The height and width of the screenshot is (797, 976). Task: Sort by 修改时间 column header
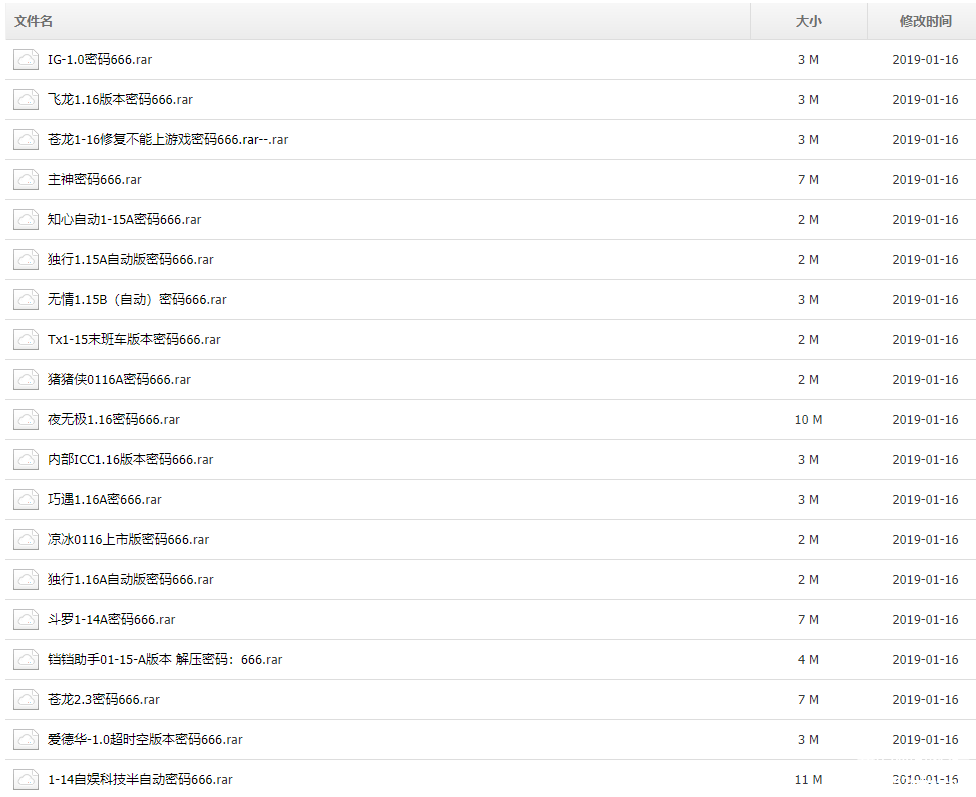(926, 21)
